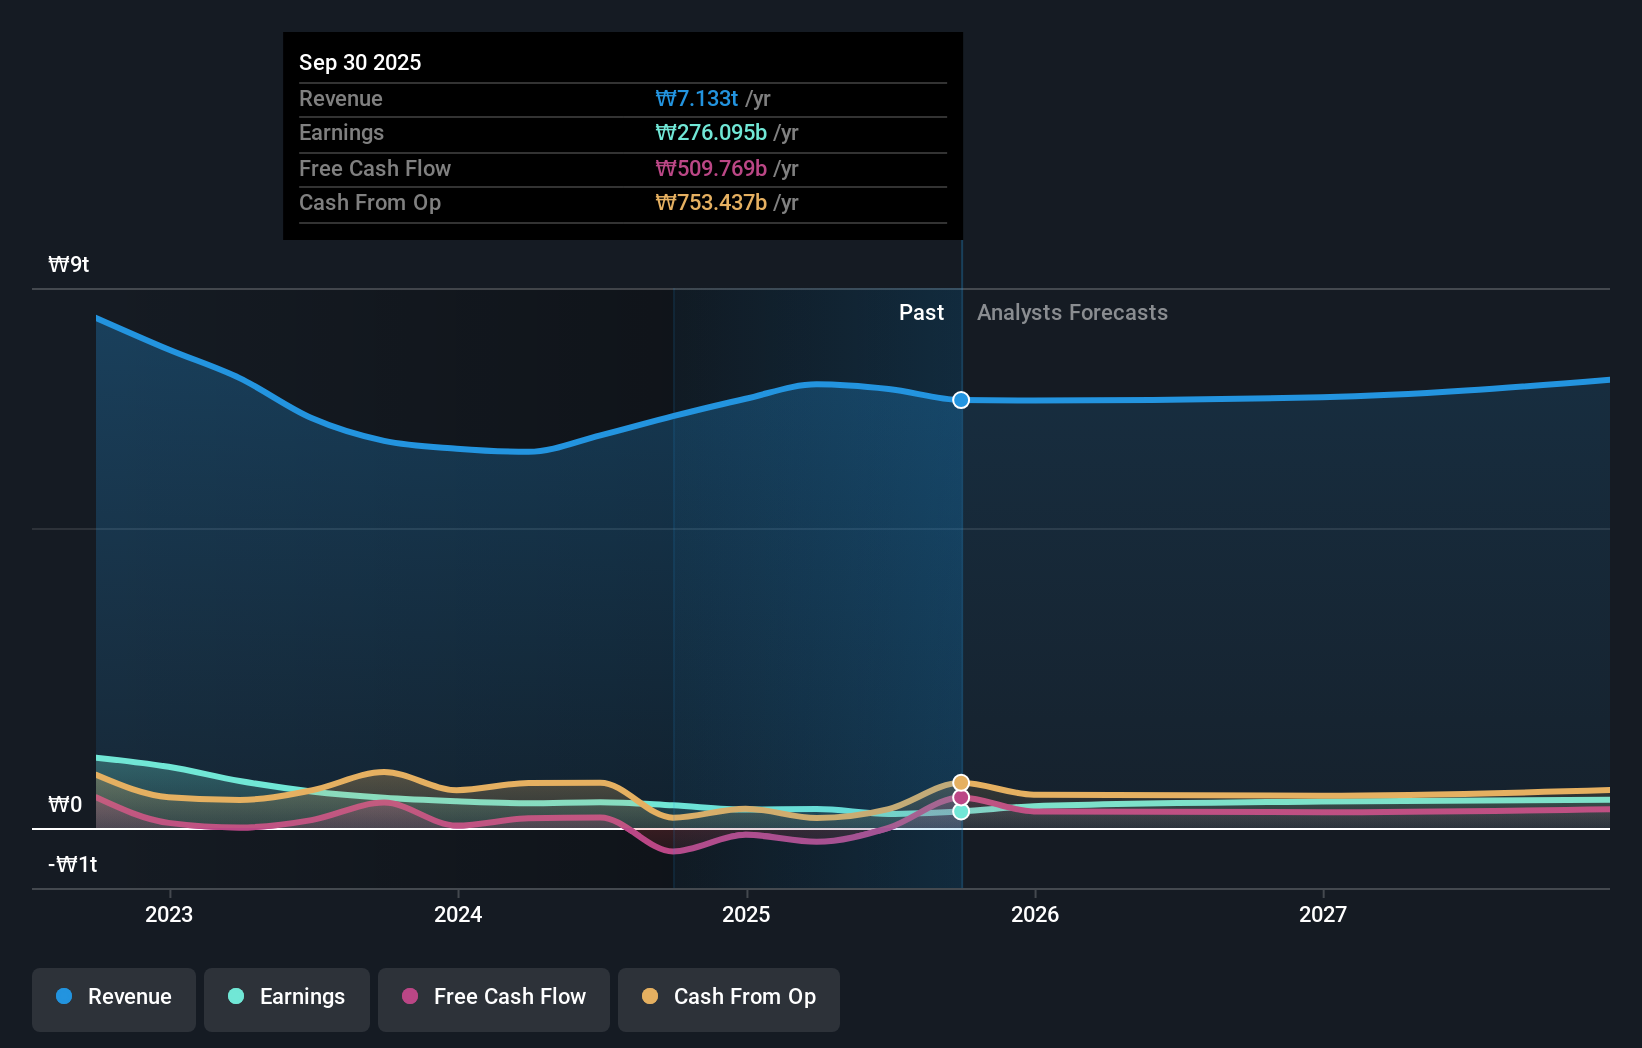The width and height of the screenshot is (1642, 1048).
Task: Click the orange Cash From Op dot icon
Action: pos(650,996)
